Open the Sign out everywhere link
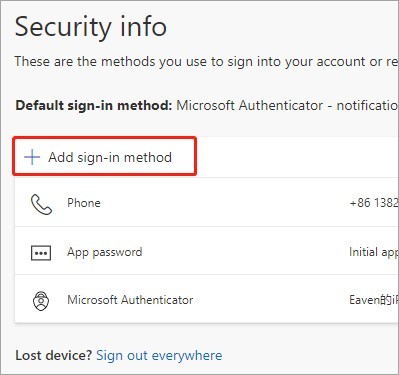 (159, 355)
